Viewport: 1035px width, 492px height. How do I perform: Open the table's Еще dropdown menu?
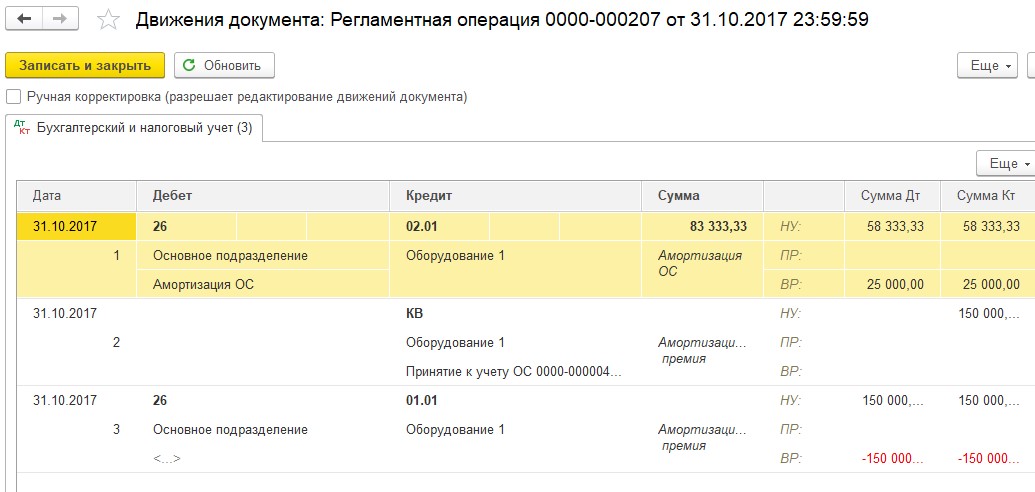coord(1006,163)
